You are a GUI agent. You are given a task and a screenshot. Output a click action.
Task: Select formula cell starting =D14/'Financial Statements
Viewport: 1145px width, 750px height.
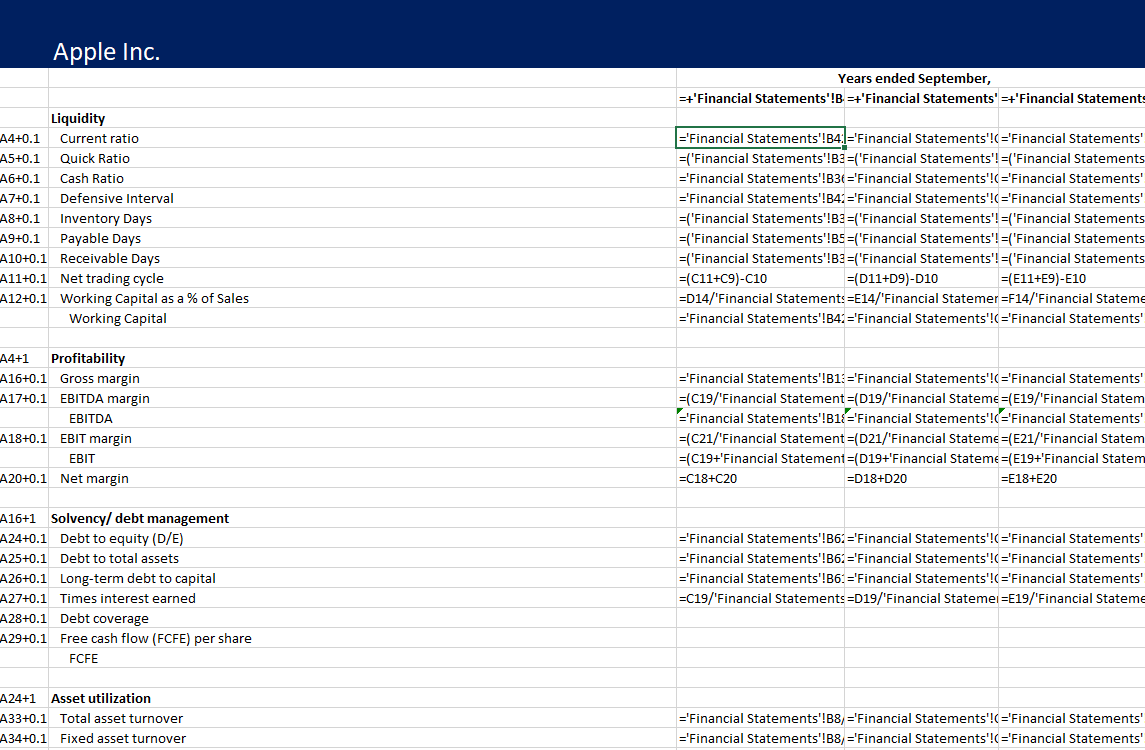(x=760, y=299)
